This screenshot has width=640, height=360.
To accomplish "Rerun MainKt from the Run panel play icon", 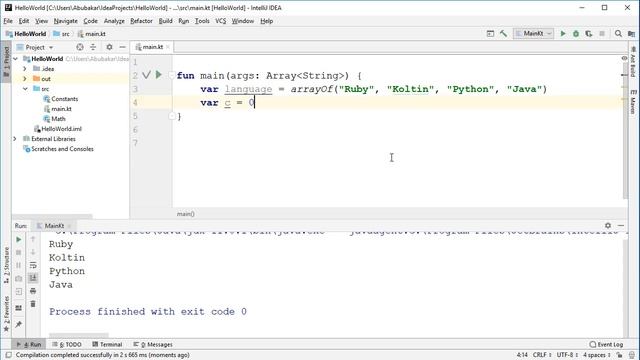I will click(x=18, y=240).
